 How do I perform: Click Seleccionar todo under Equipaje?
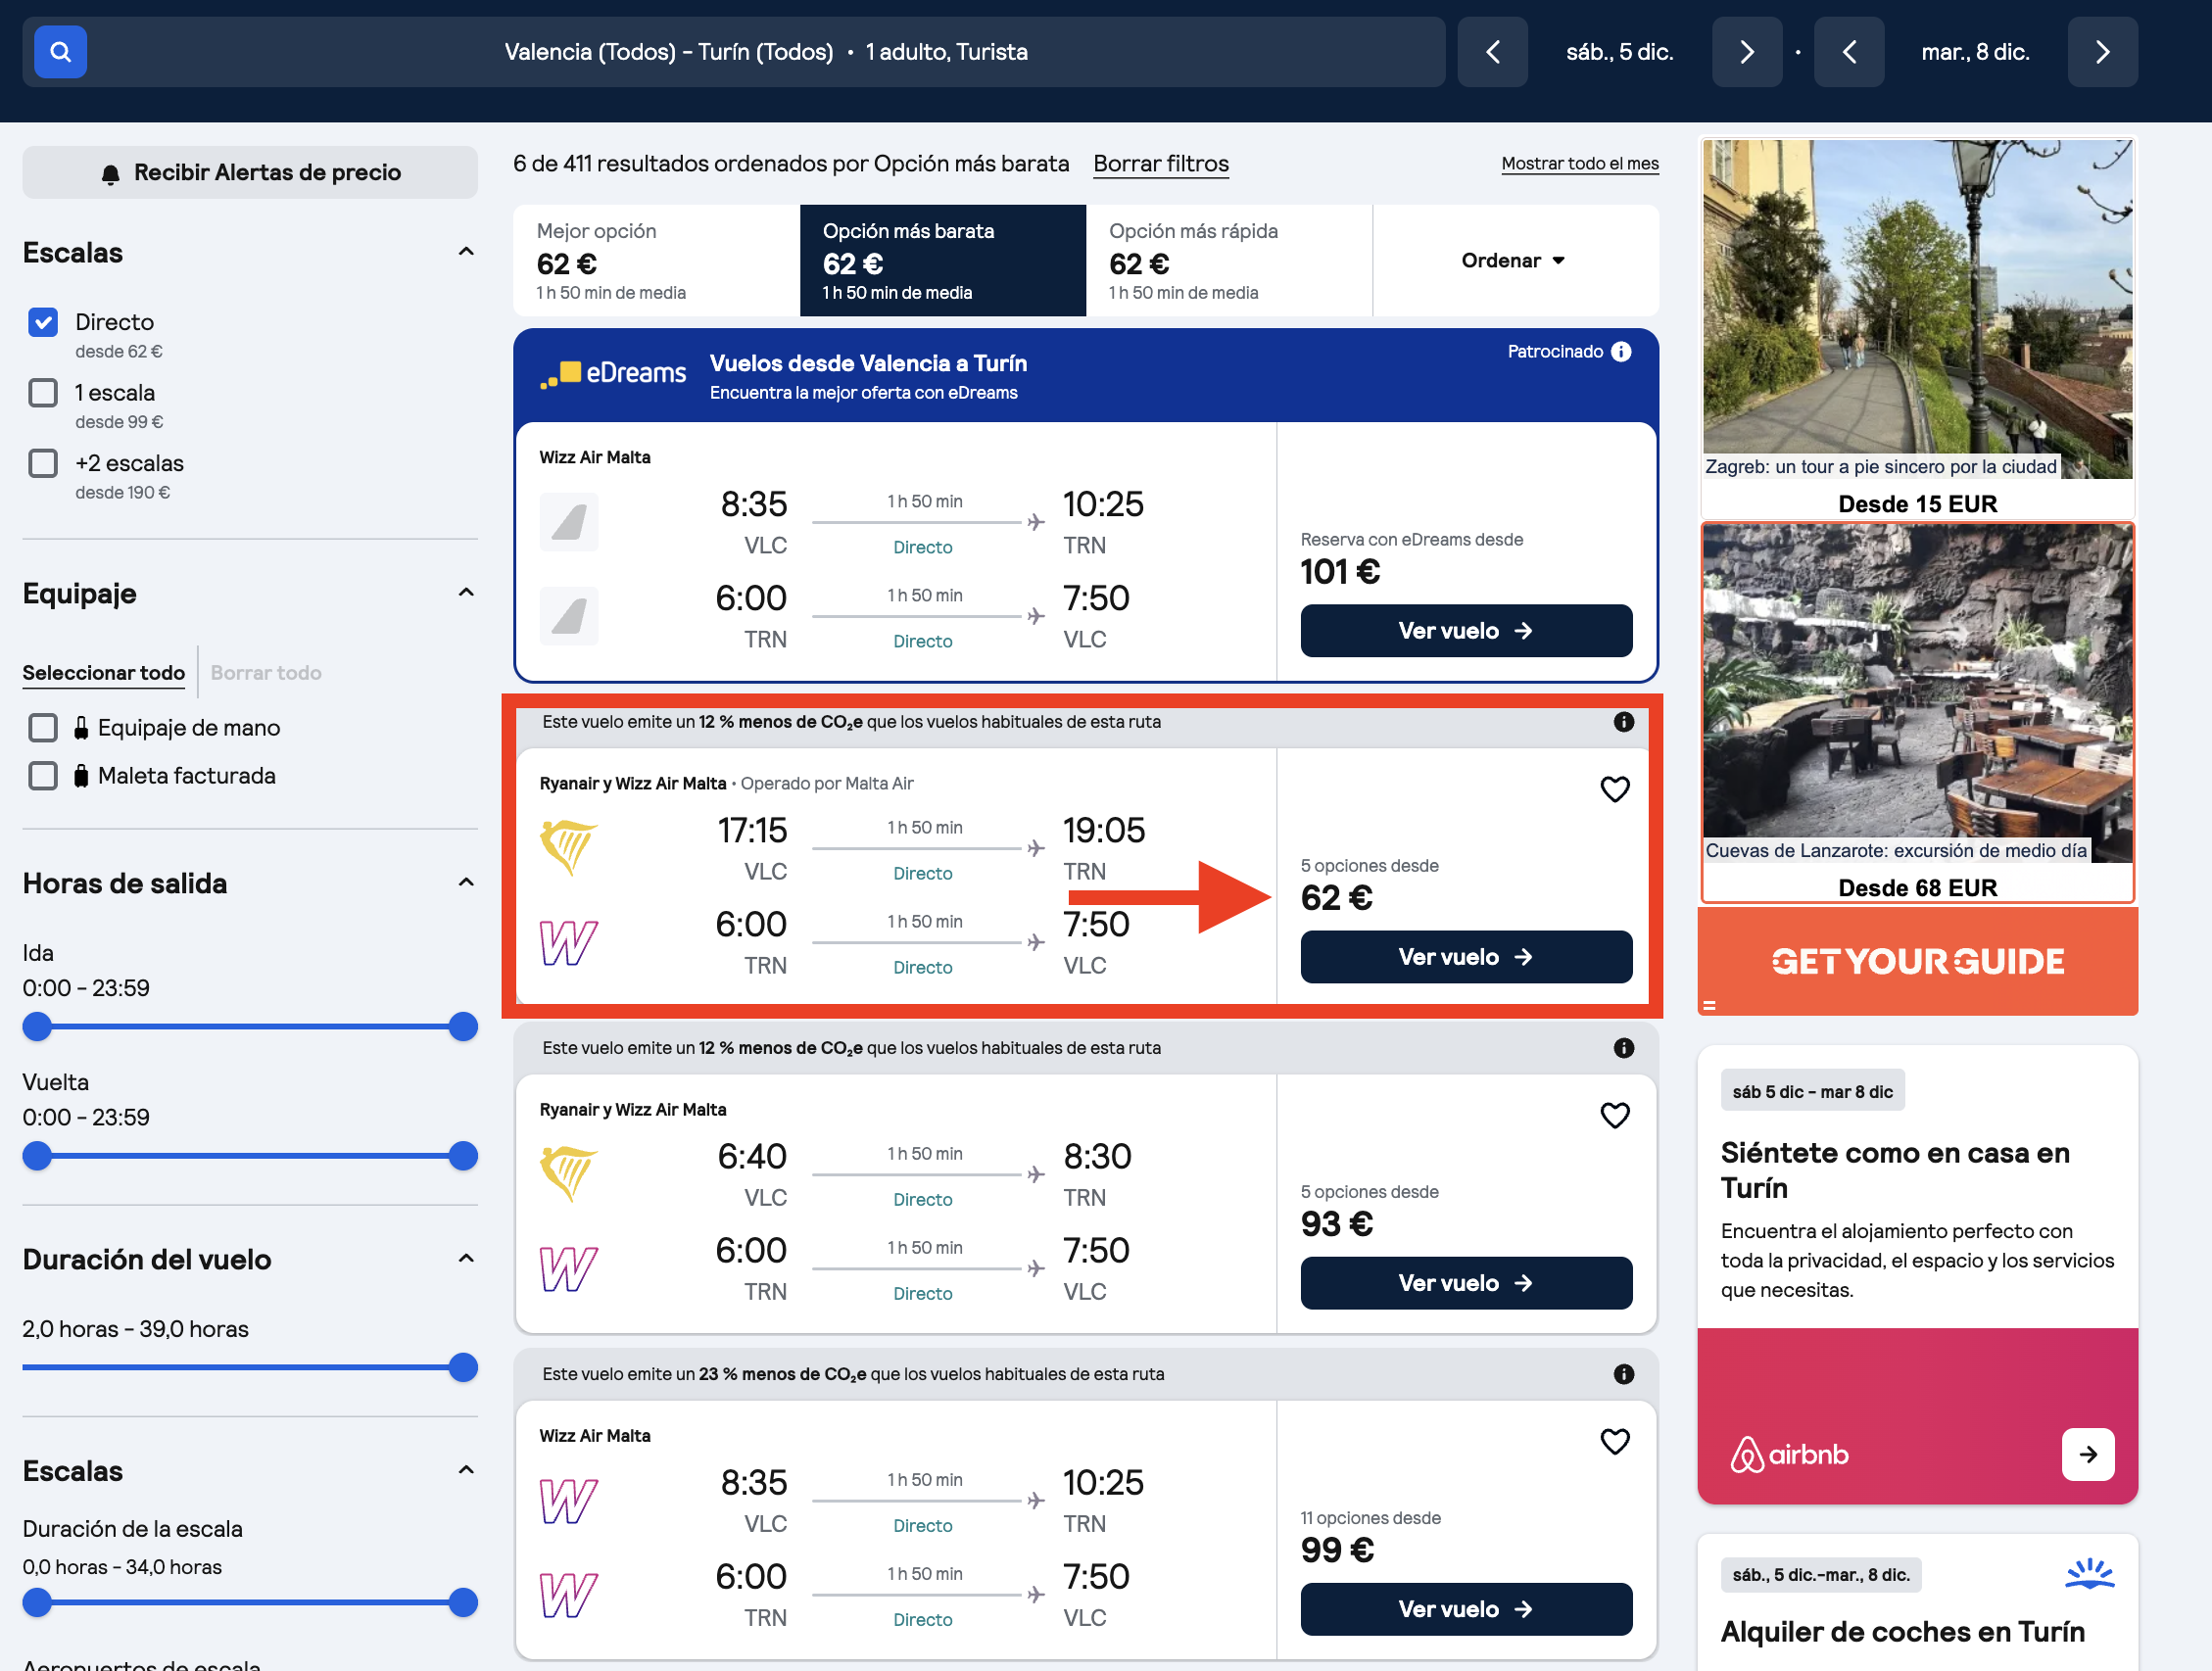[x=104, y=673]
